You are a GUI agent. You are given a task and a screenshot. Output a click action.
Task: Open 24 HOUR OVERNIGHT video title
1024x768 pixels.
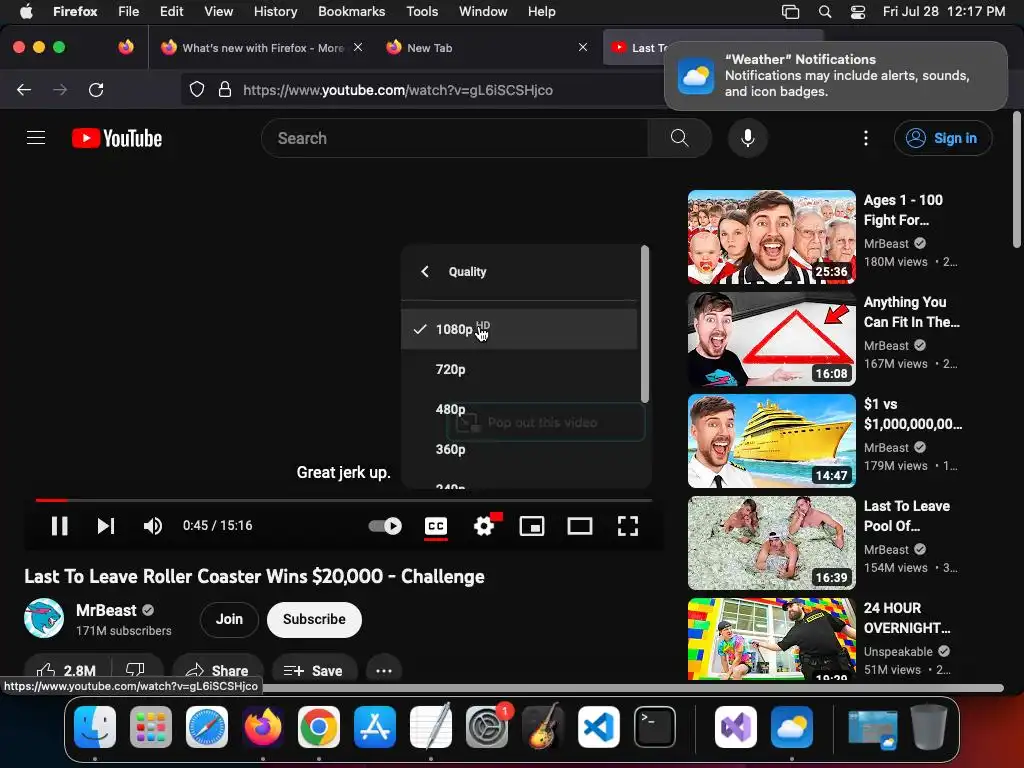tap(907, 618)
